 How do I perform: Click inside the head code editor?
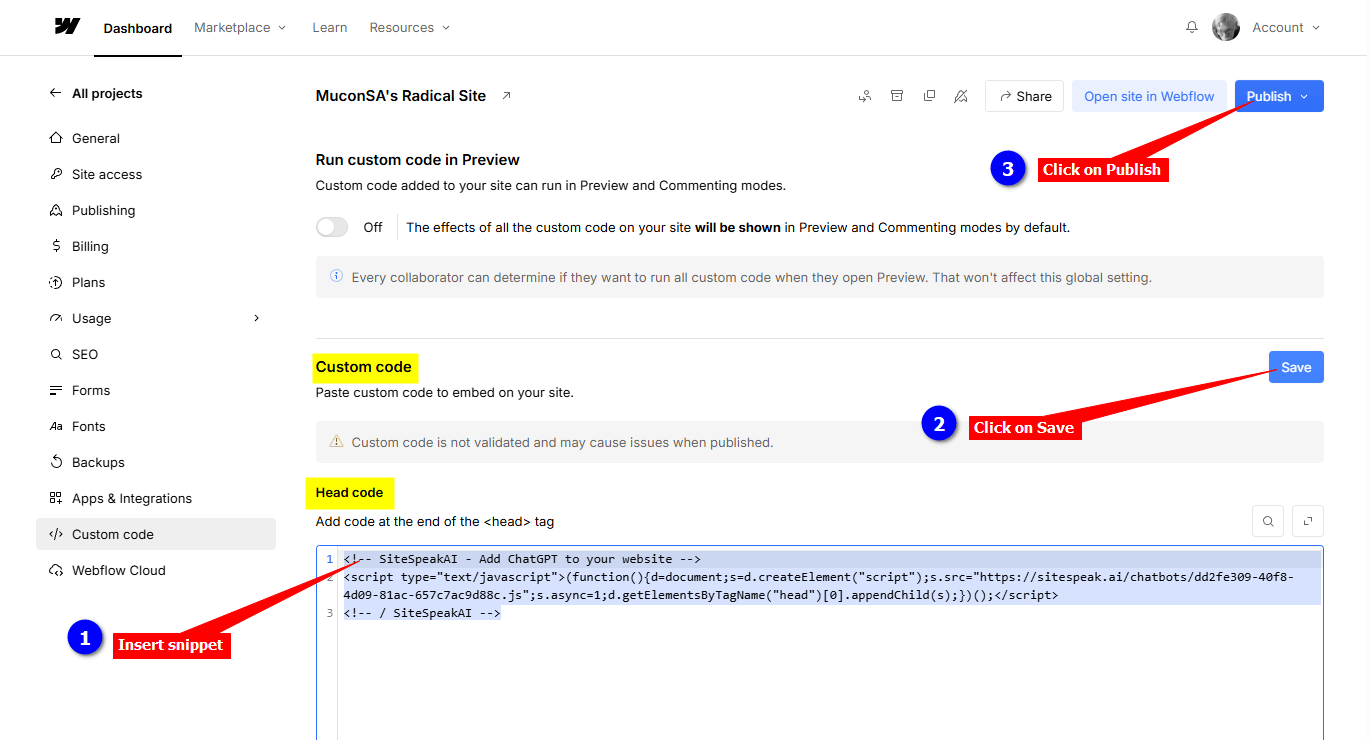[x=820, y=643]
